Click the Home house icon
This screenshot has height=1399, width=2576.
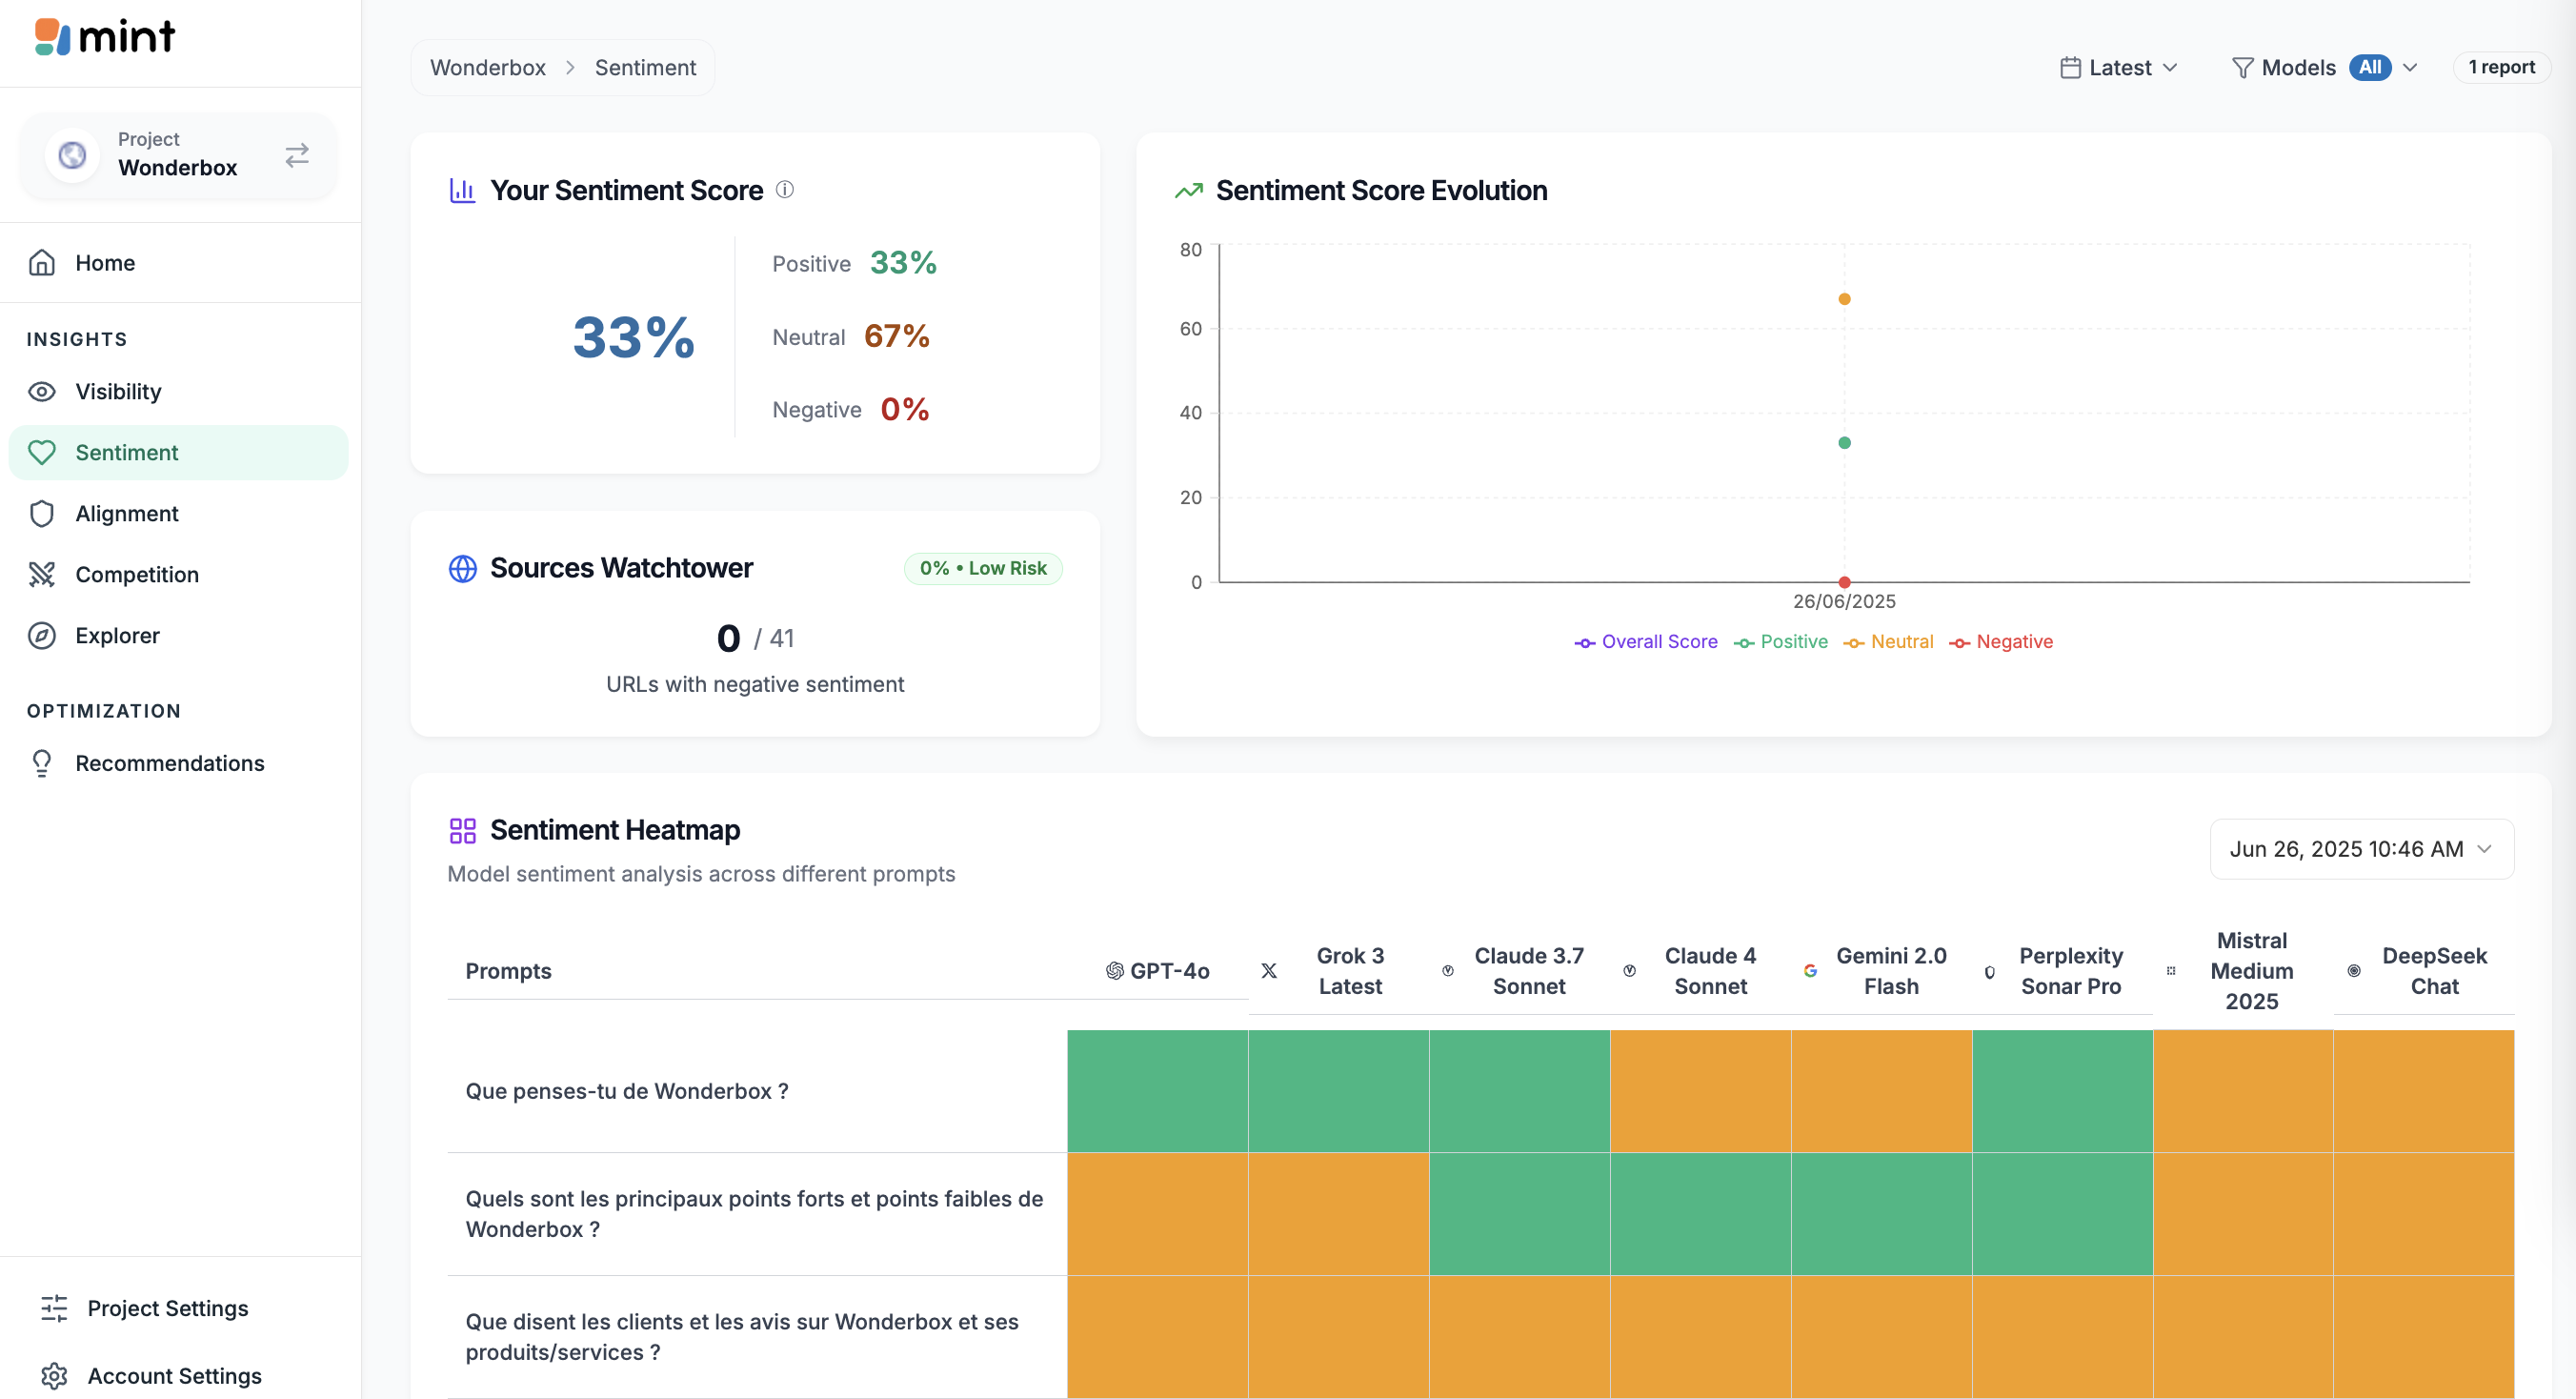(x=42, y=263)
